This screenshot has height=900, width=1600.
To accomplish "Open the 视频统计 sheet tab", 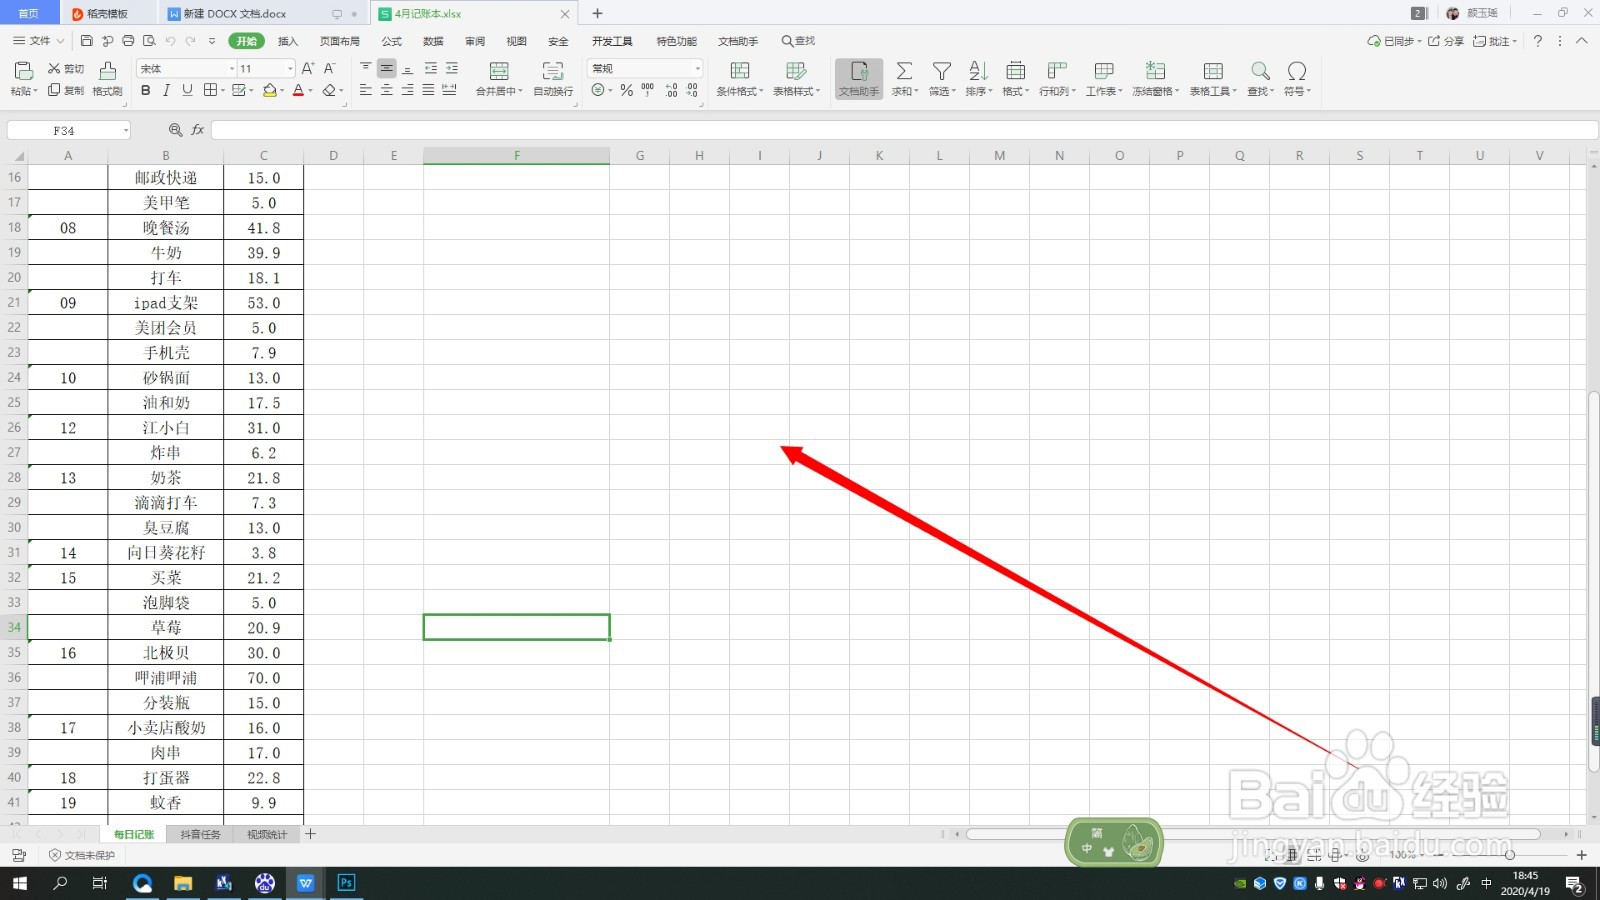I will [267, 834].
